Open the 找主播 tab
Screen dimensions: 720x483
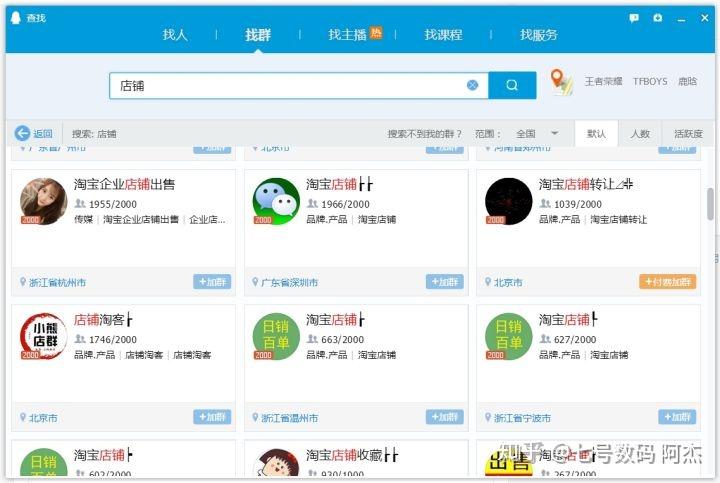click(x=347, y=34)
